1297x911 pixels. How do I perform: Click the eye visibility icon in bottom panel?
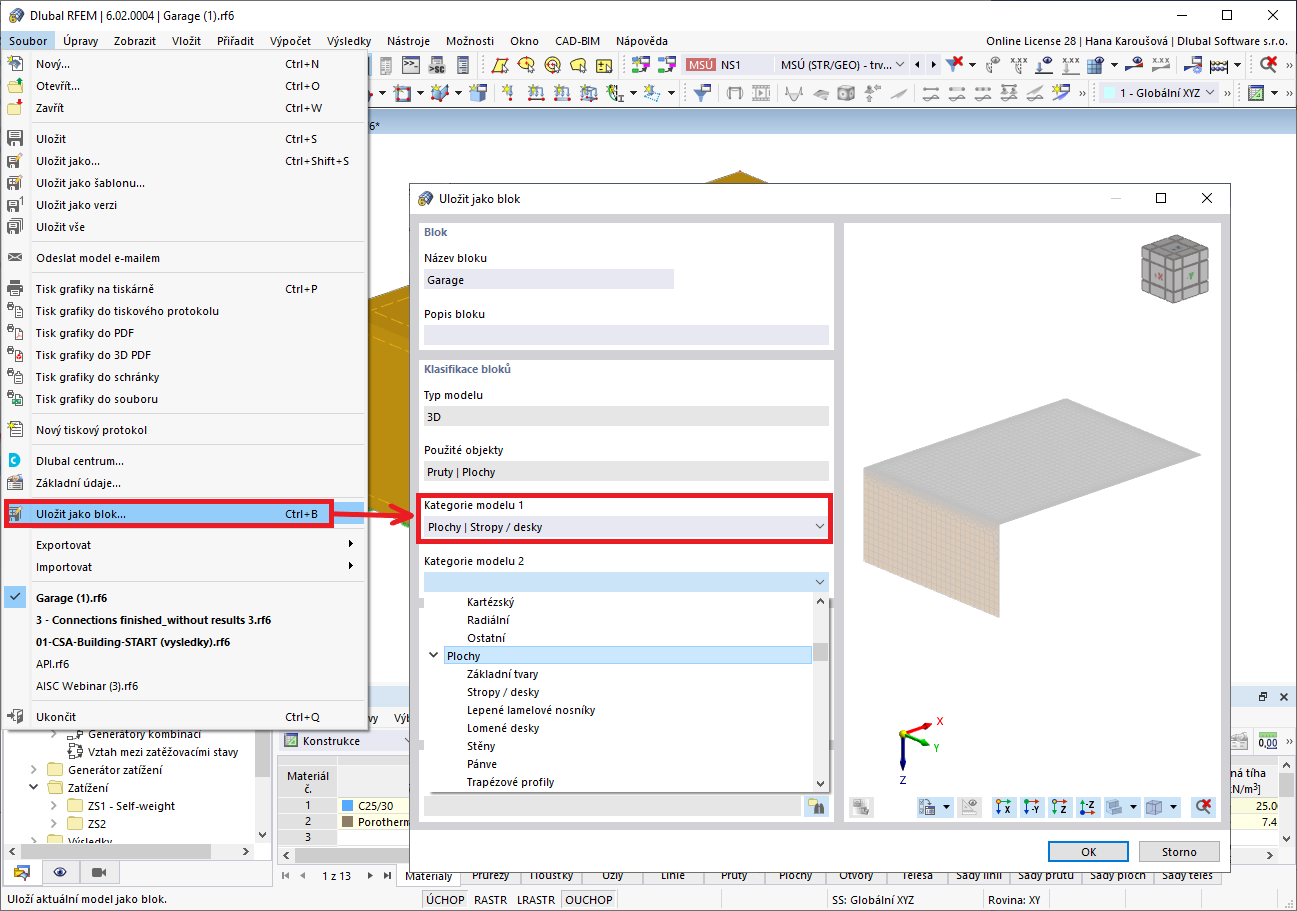tap(61, 873)
